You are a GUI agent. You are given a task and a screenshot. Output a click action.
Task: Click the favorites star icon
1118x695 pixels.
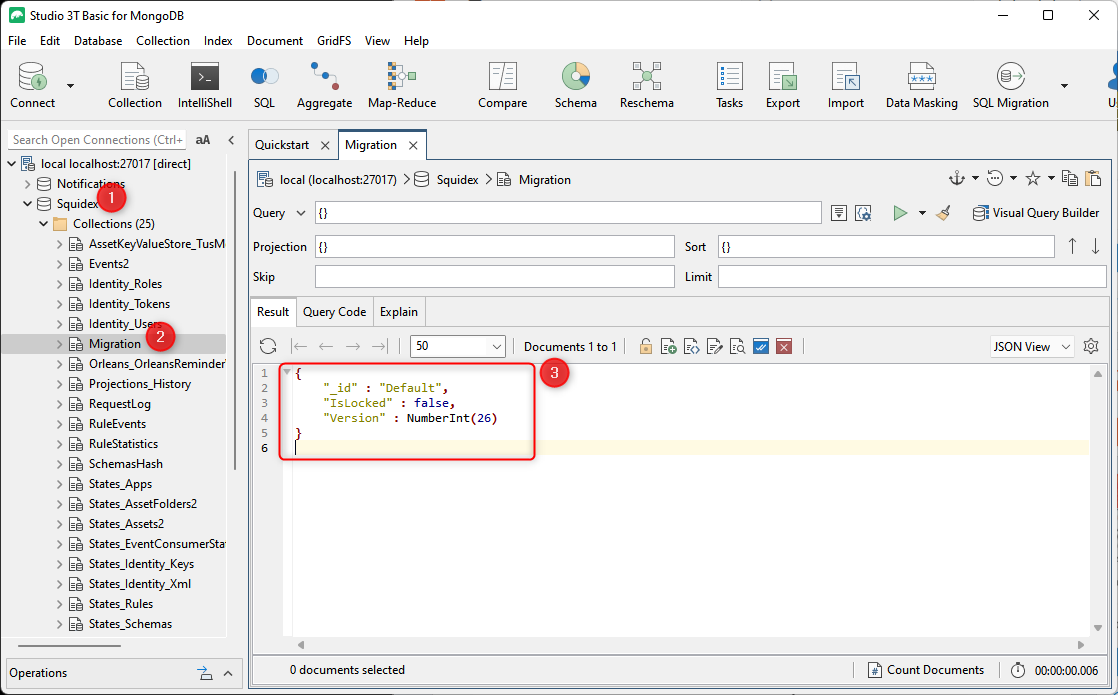1032,178
